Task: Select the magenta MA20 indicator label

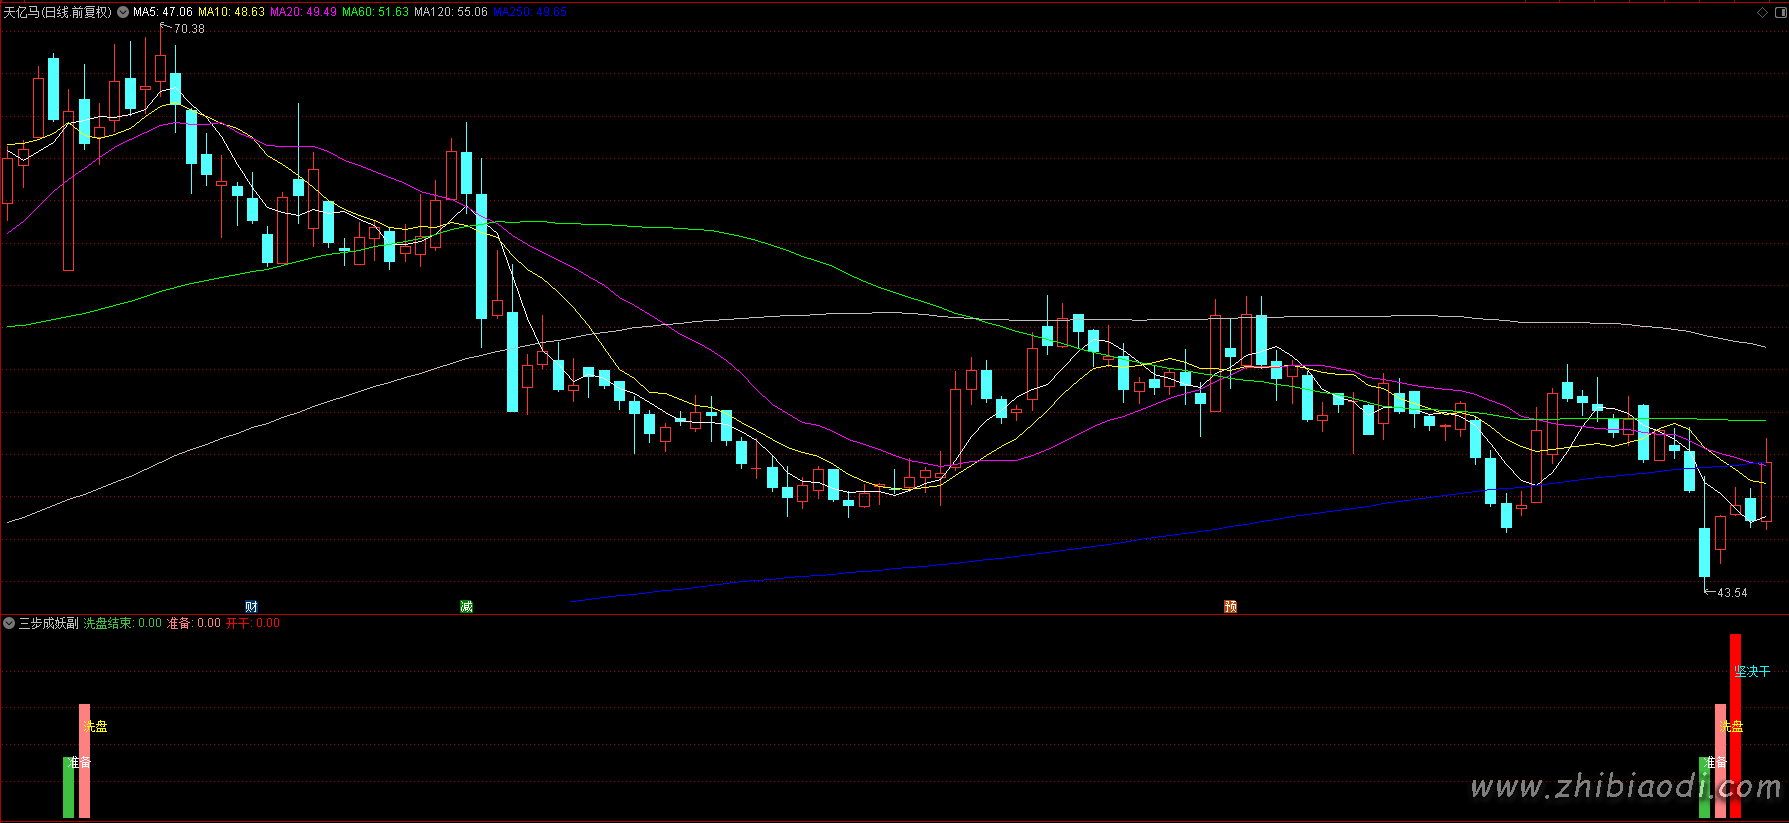Action: click(x=303, y=12)
